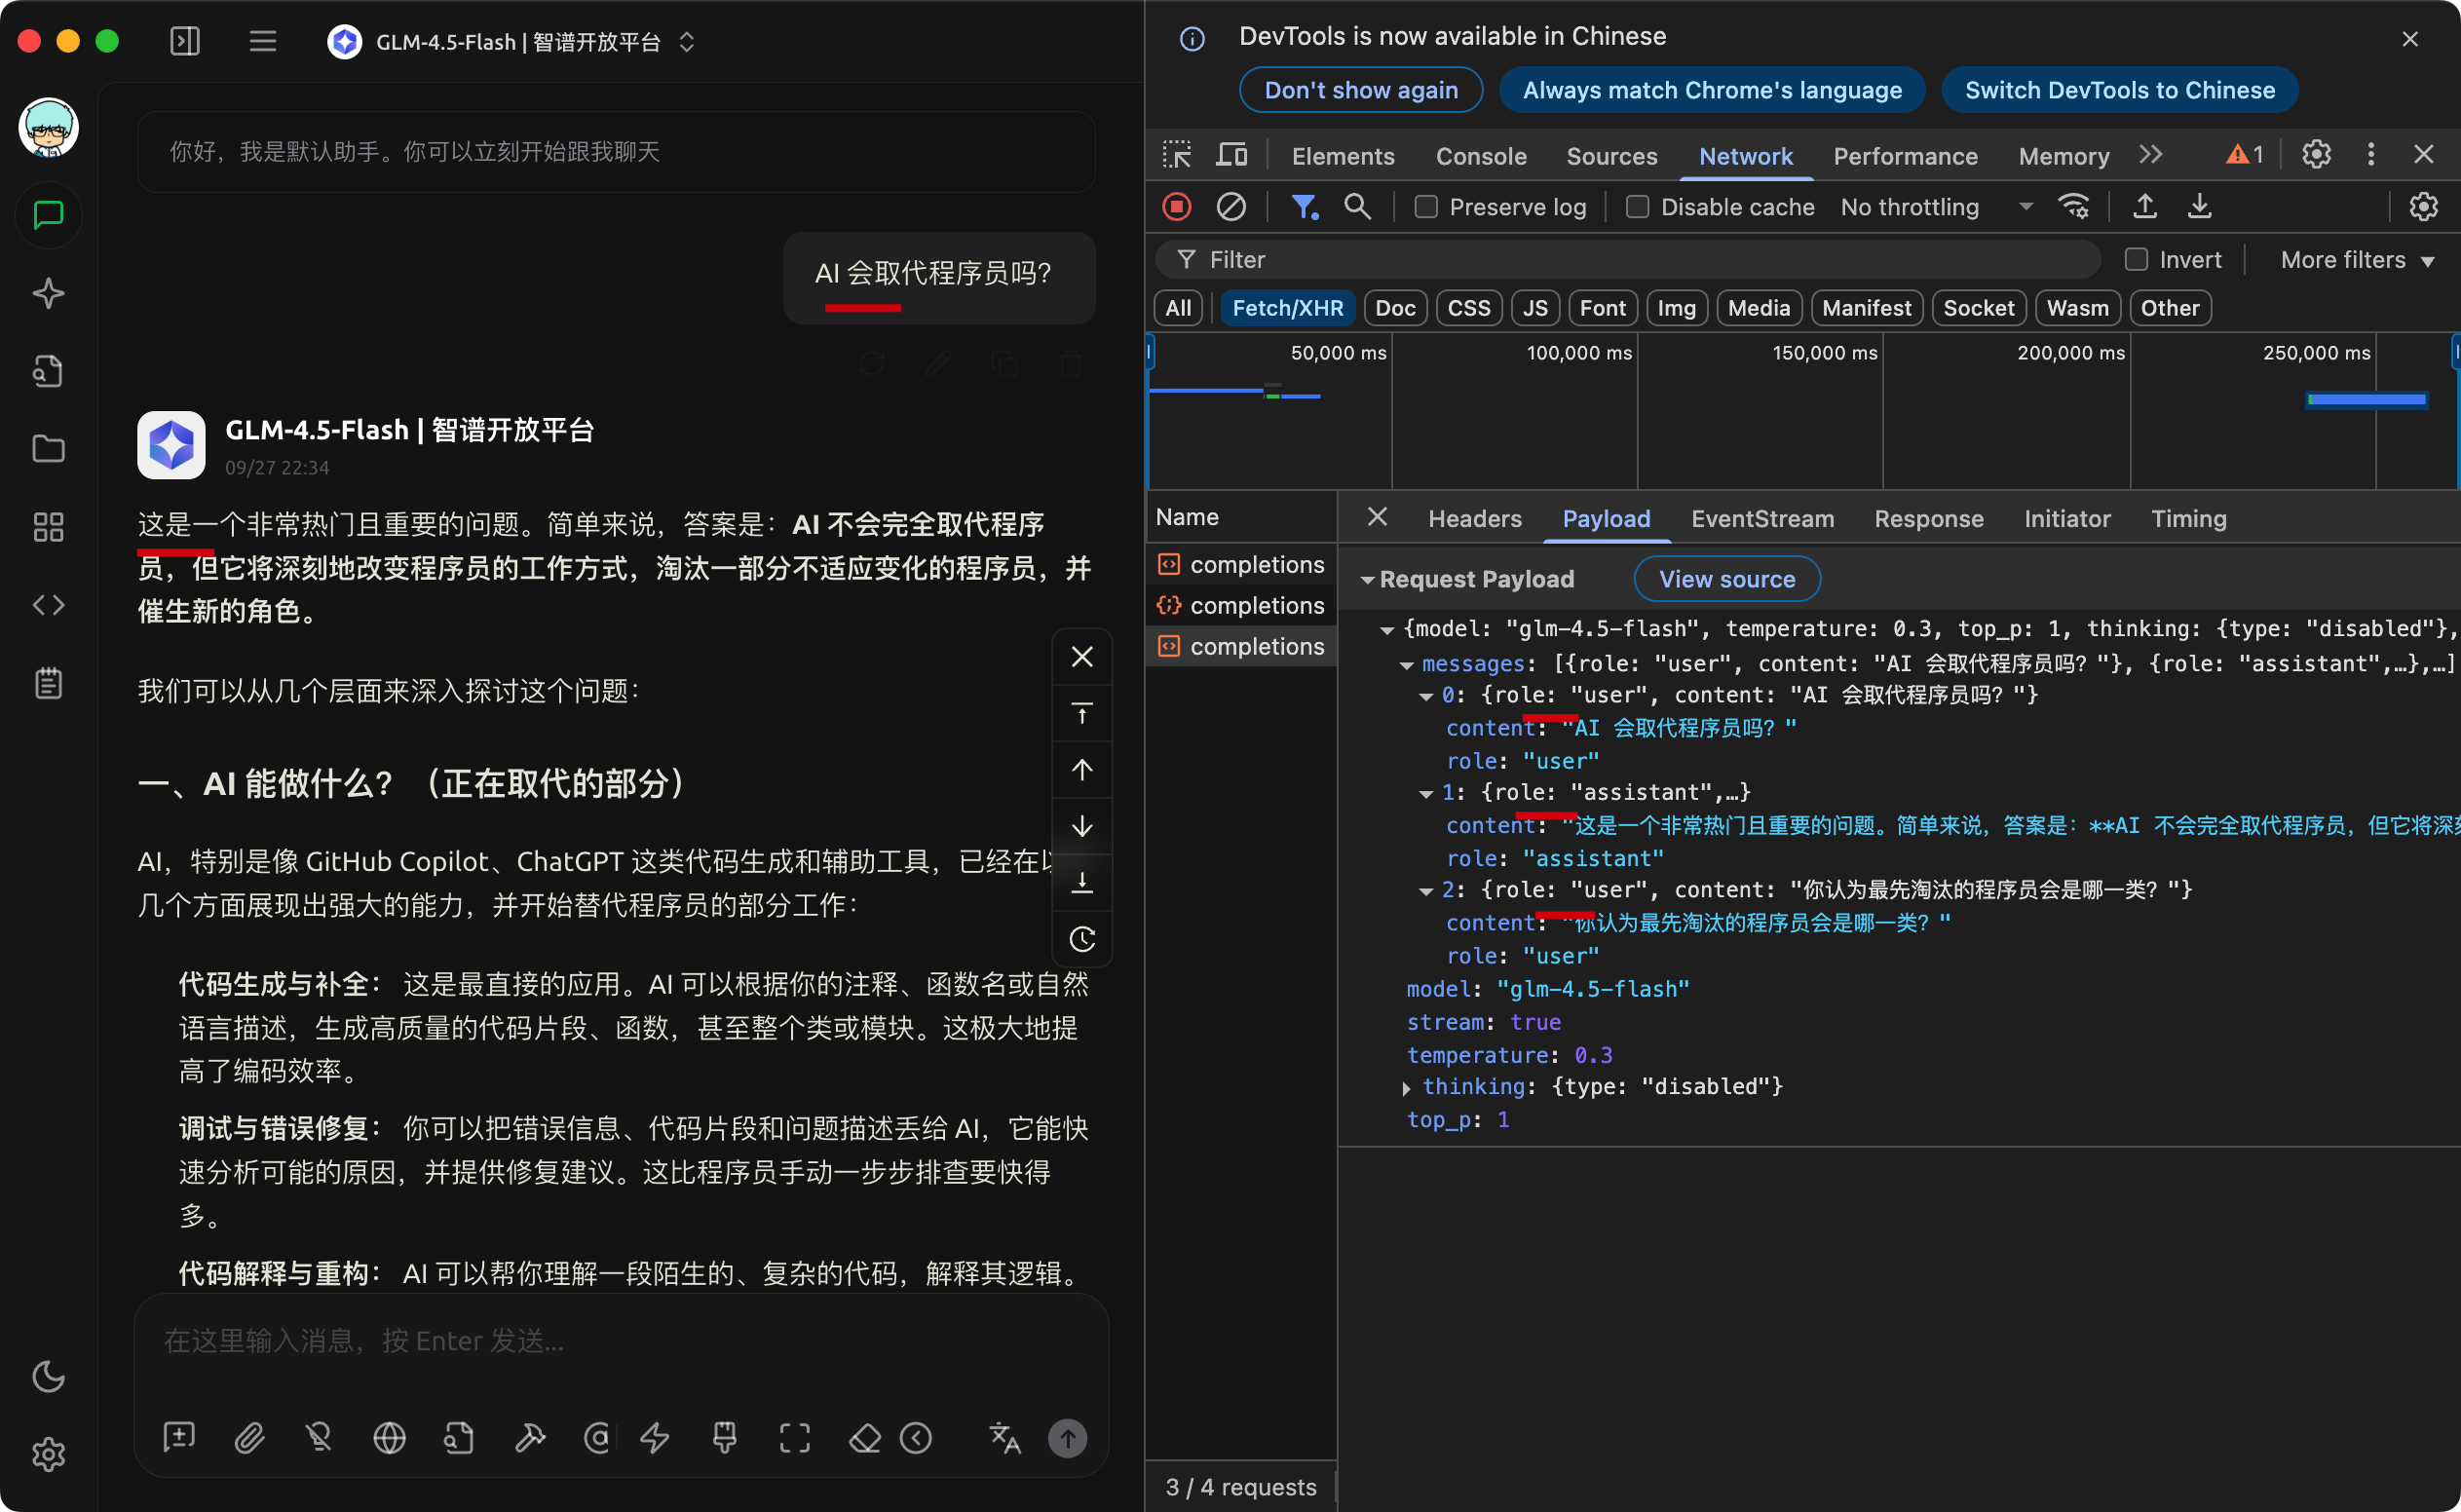
Task: Open the files folder icon in left sidebar
Action: tap(48, 449)
